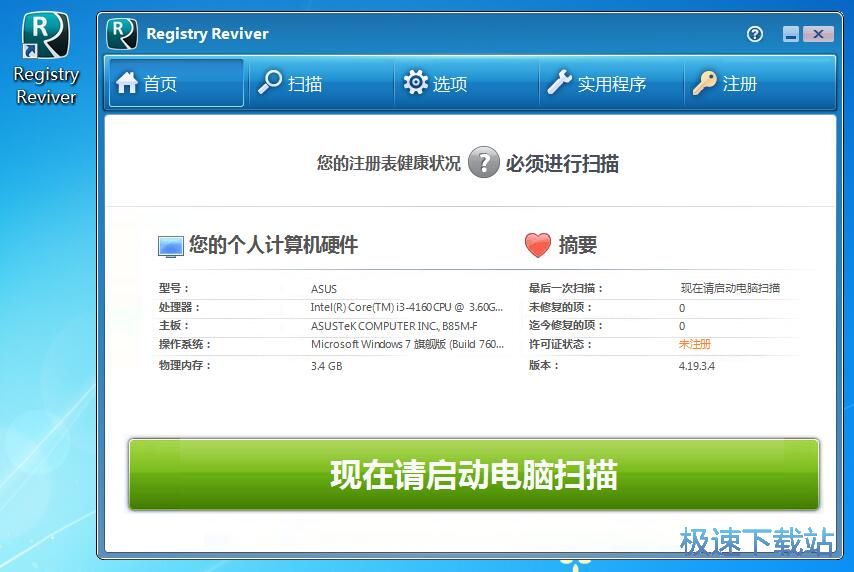
Task: Click the Registry Reviver title bar text
Action: click(x=208, y=34)
